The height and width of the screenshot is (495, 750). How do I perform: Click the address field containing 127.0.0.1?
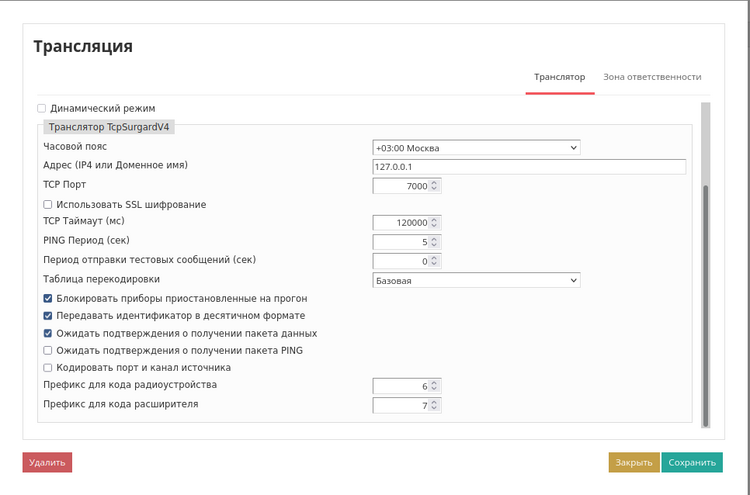coord(528,167)
